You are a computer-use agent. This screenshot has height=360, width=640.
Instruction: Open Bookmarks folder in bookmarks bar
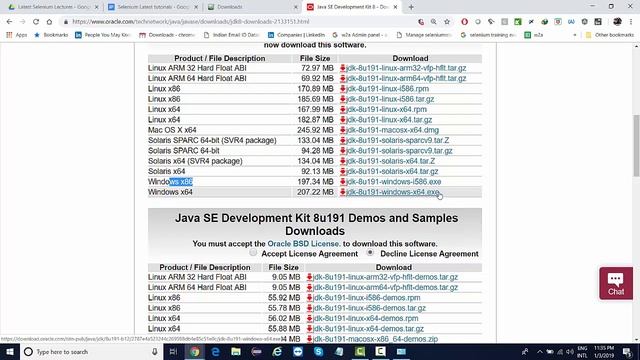pos(51,35)
